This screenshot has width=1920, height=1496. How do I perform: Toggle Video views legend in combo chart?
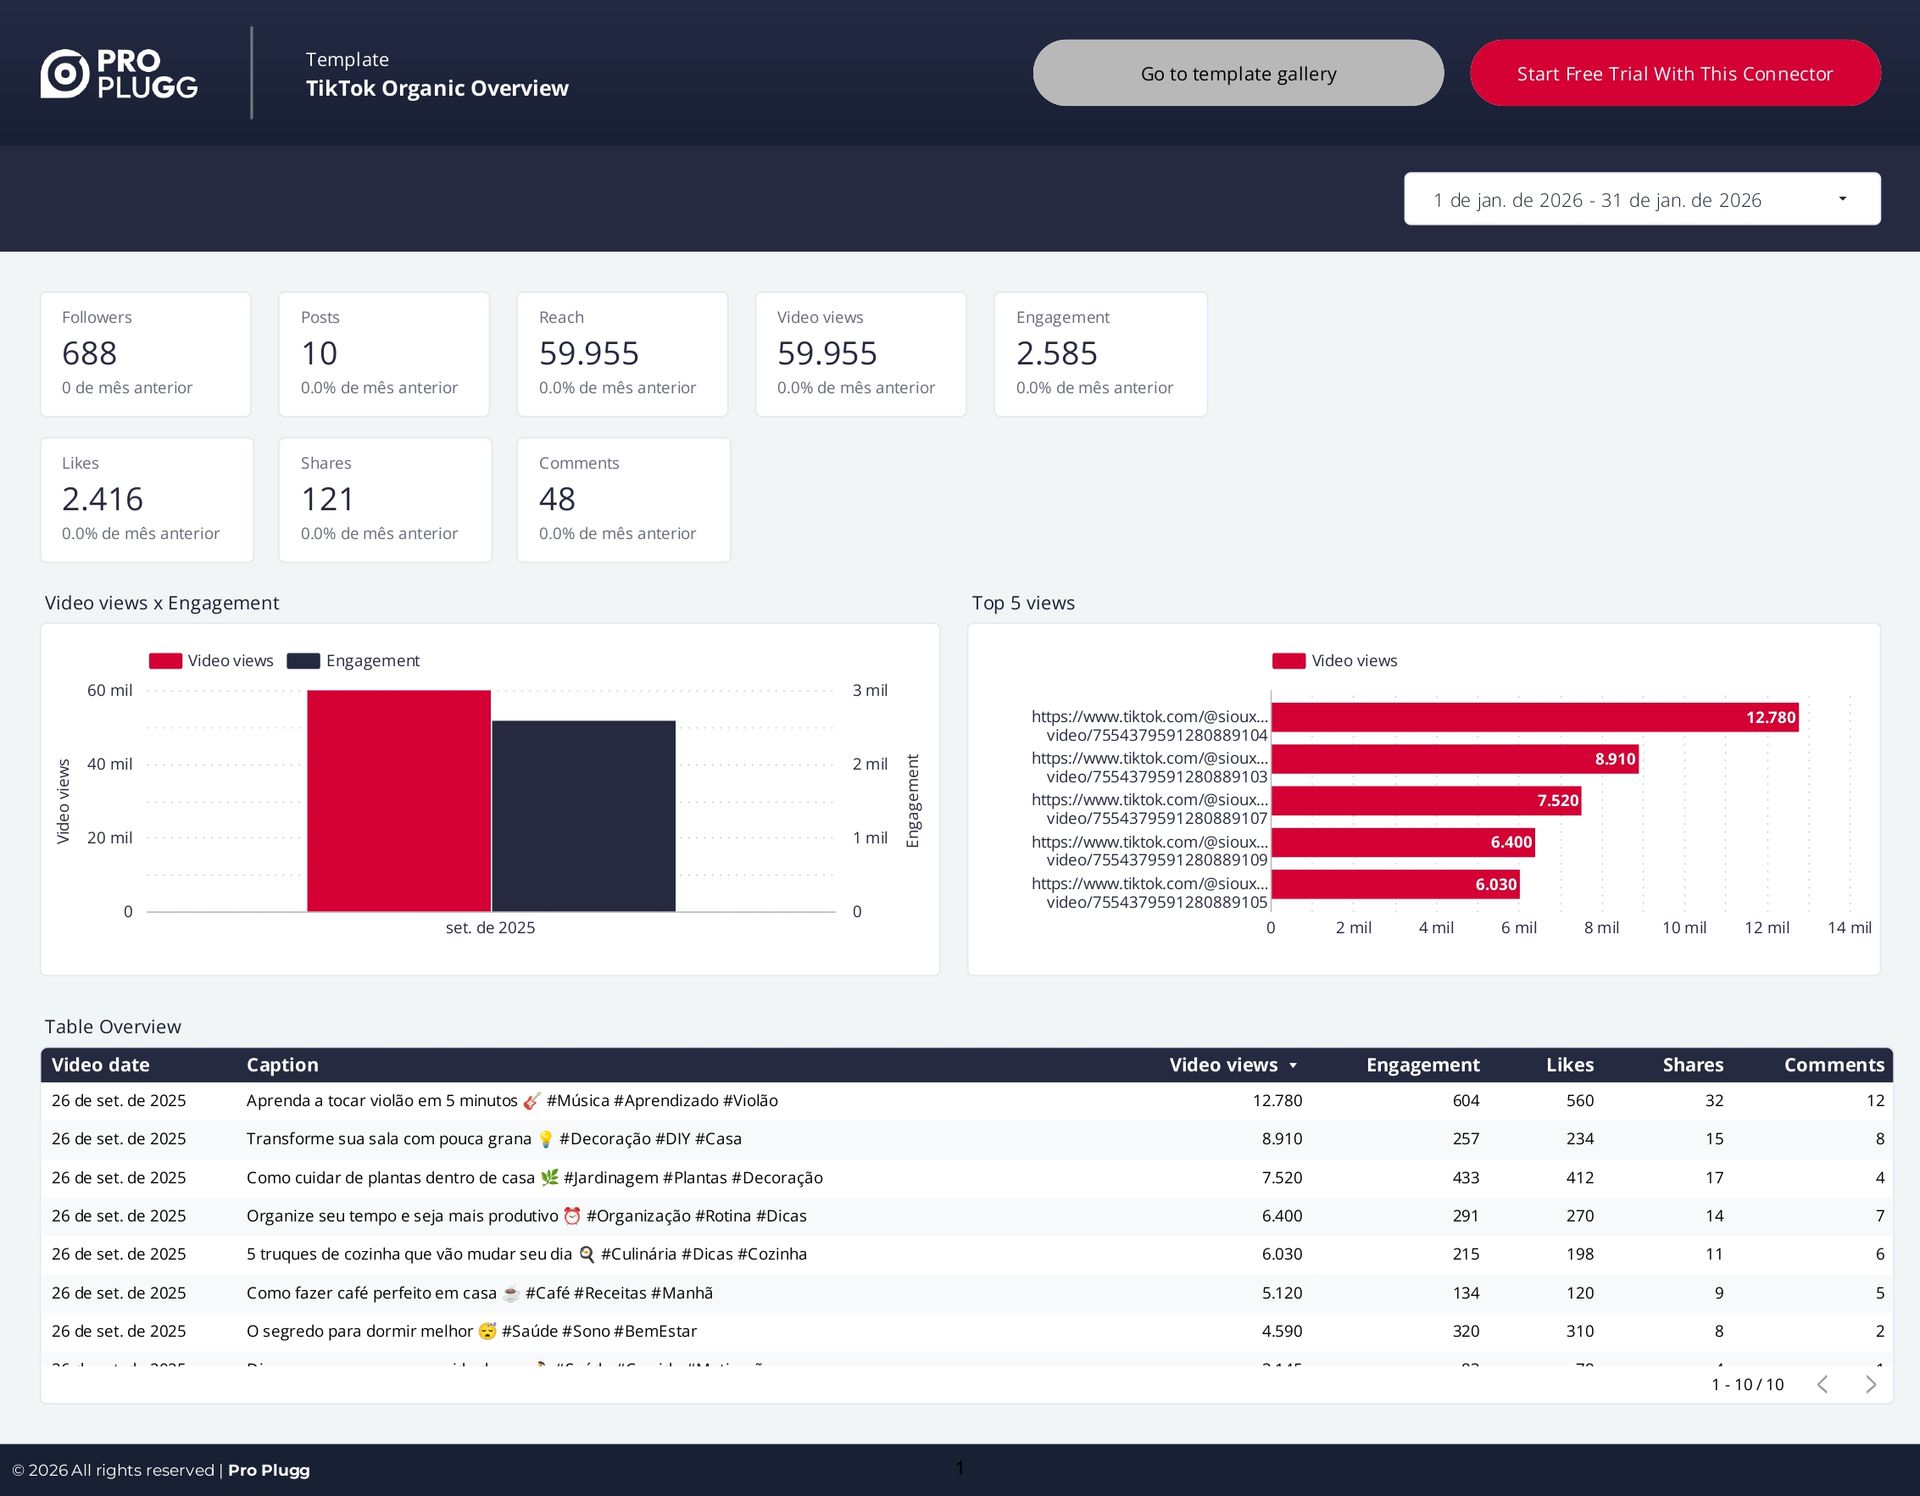(211, 661)
